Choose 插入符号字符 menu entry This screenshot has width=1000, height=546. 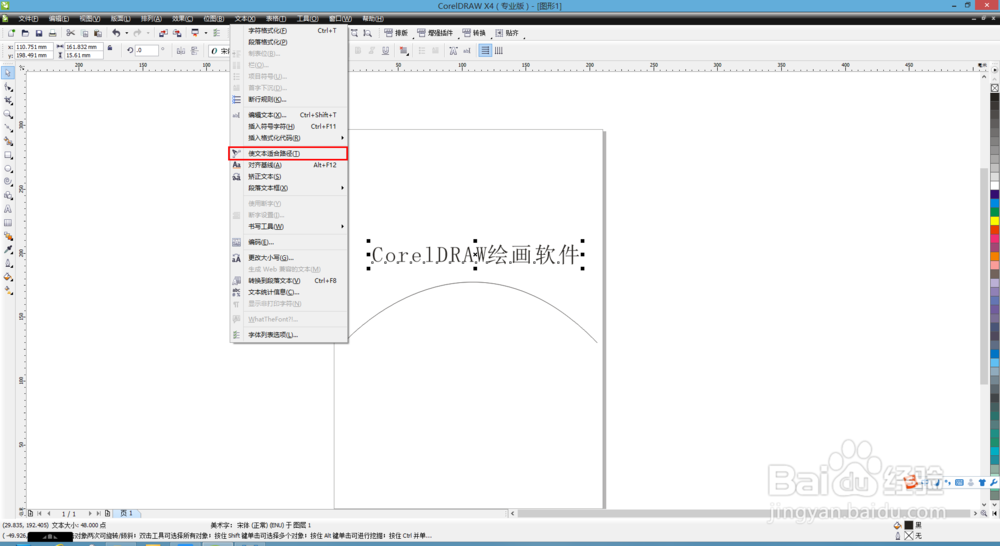(288, 126)
